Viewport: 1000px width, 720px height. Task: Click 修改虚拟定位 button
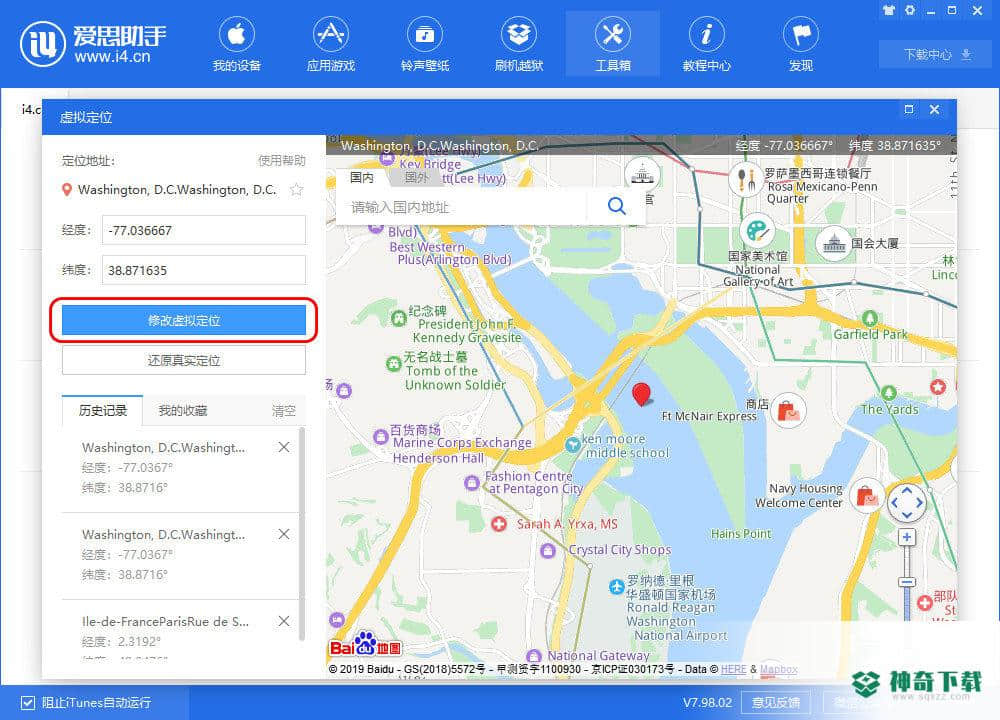click(184, 320)
